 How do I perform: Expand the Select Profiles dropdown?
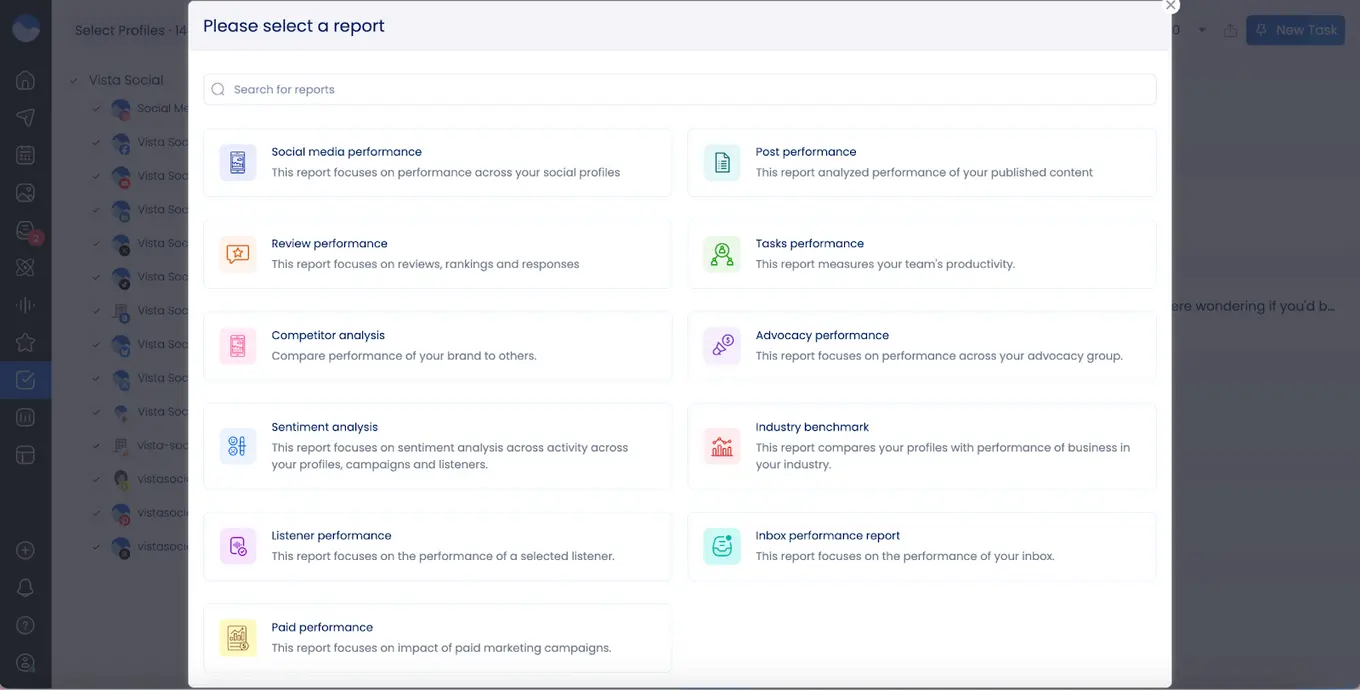(130, 30)
